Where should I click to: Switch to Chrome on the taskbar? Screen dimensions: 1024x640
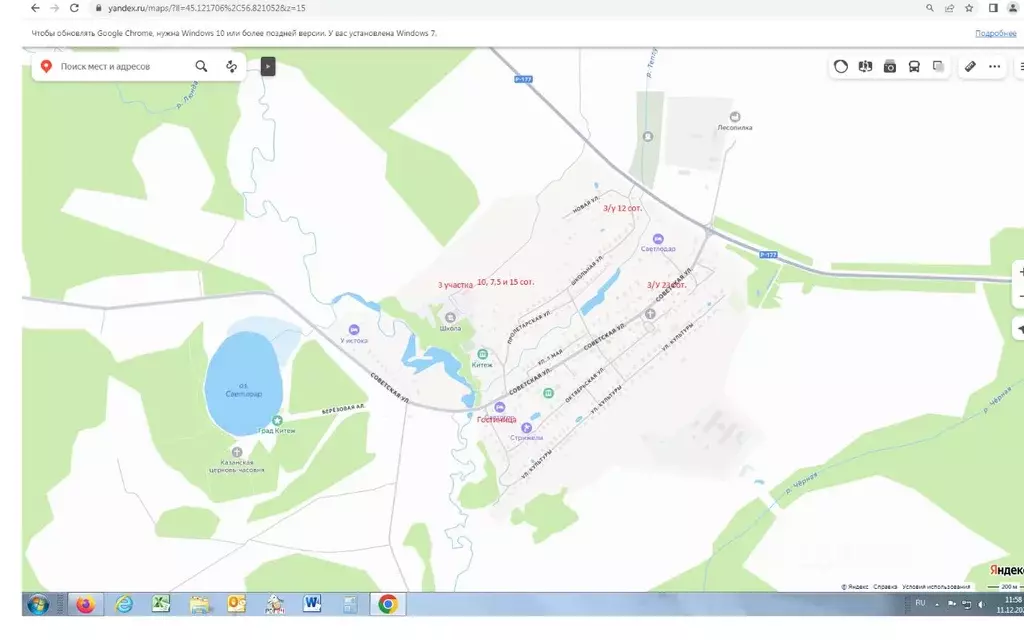pos(387,605)
